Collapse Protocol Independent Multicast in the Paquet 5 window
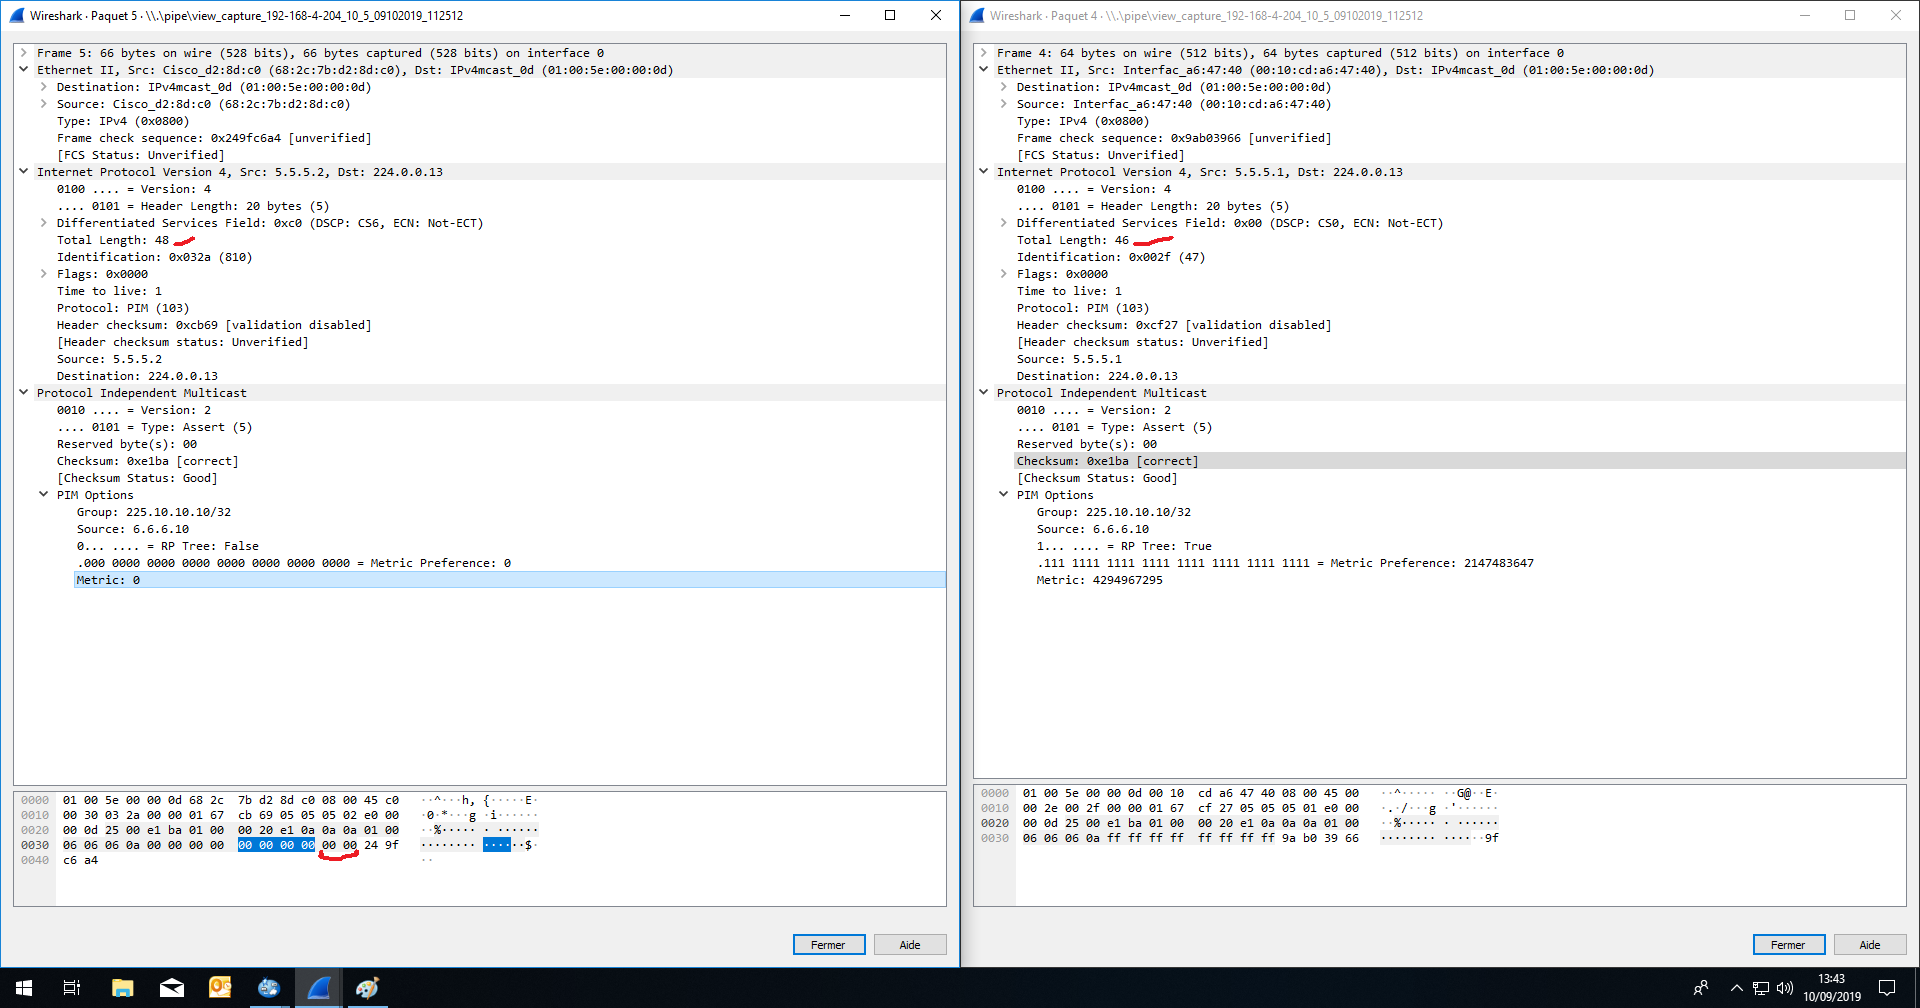Image resolution: width=1920 pixels, height=1008 pixels. [x=23, y=393]
